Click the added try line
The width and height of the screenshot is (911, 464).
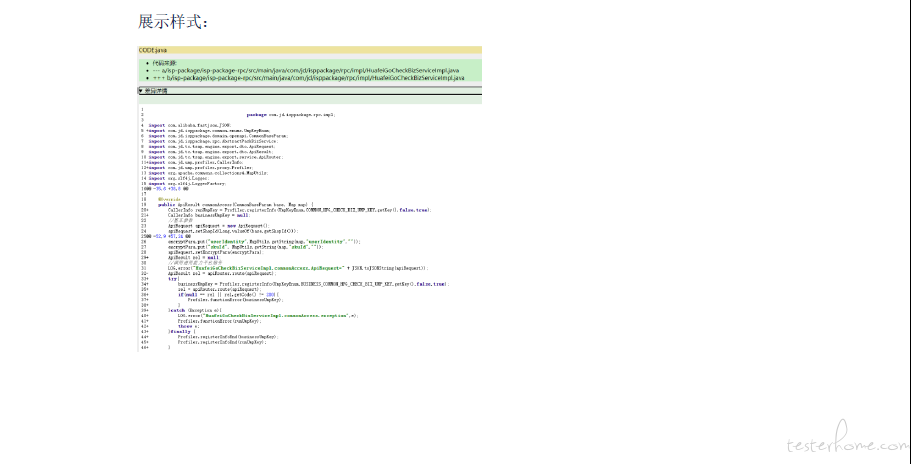(x=173, y=278)
